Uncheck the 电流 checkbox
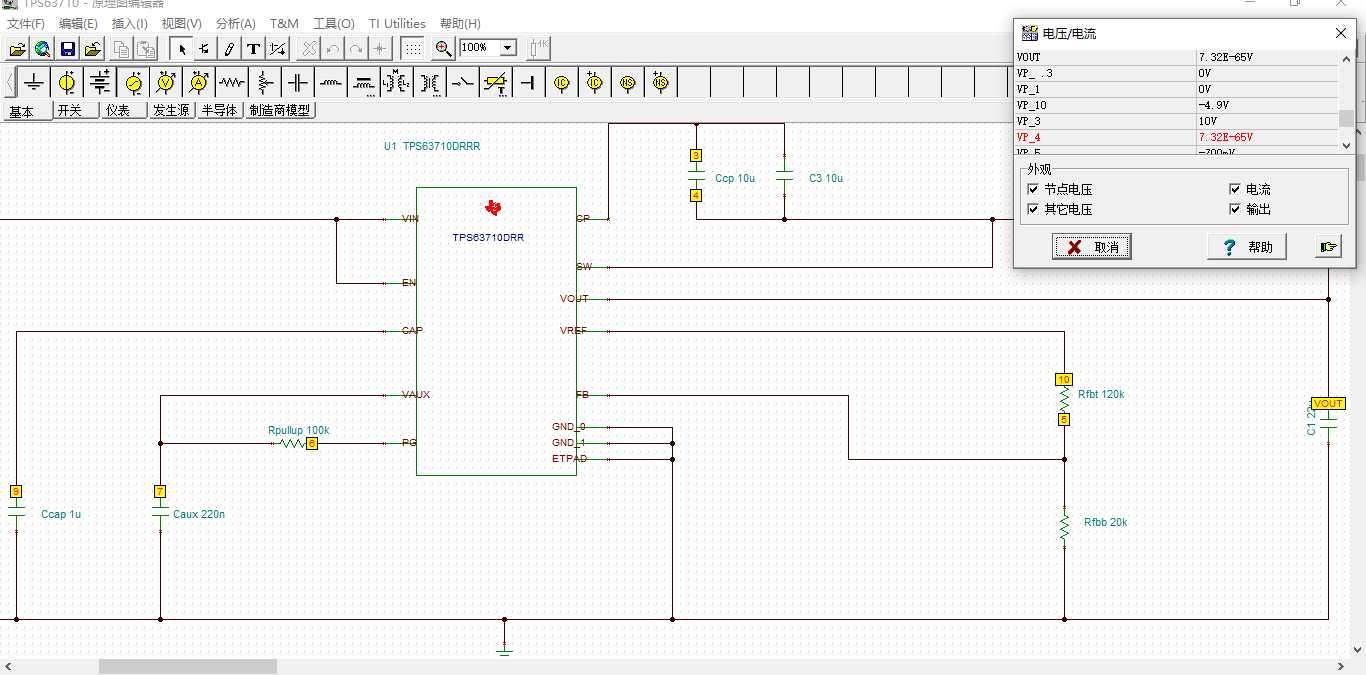 [x=1235, y=189]
